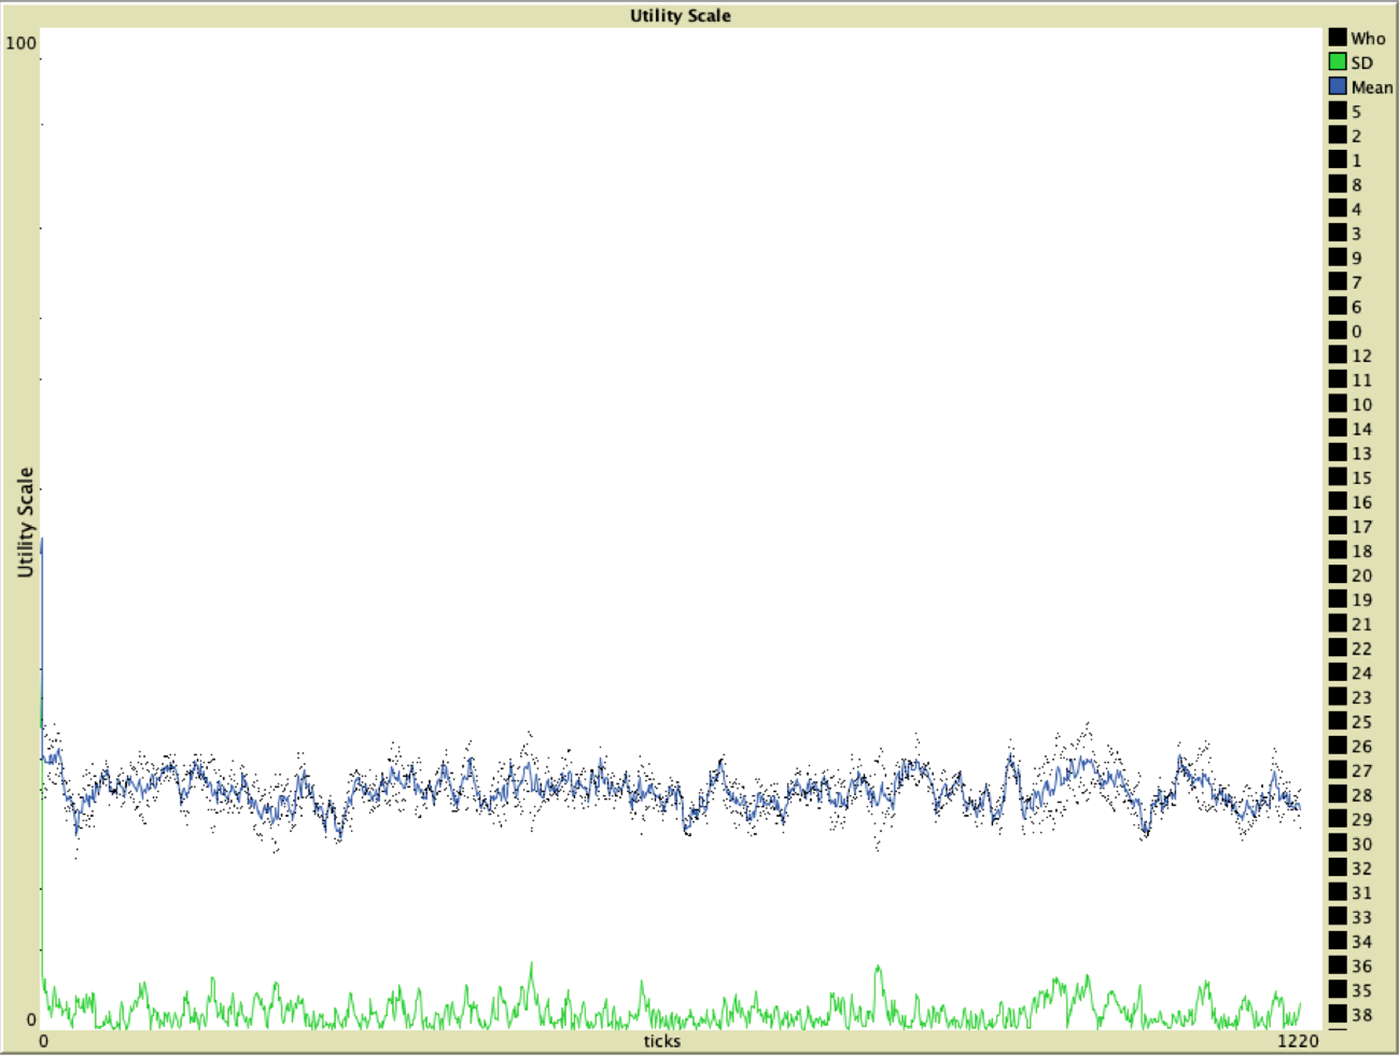Click the x-axis minimum value '0' below plot
The height and width of the screenshot is (1056, 1400).
[x=44, y=1041]
